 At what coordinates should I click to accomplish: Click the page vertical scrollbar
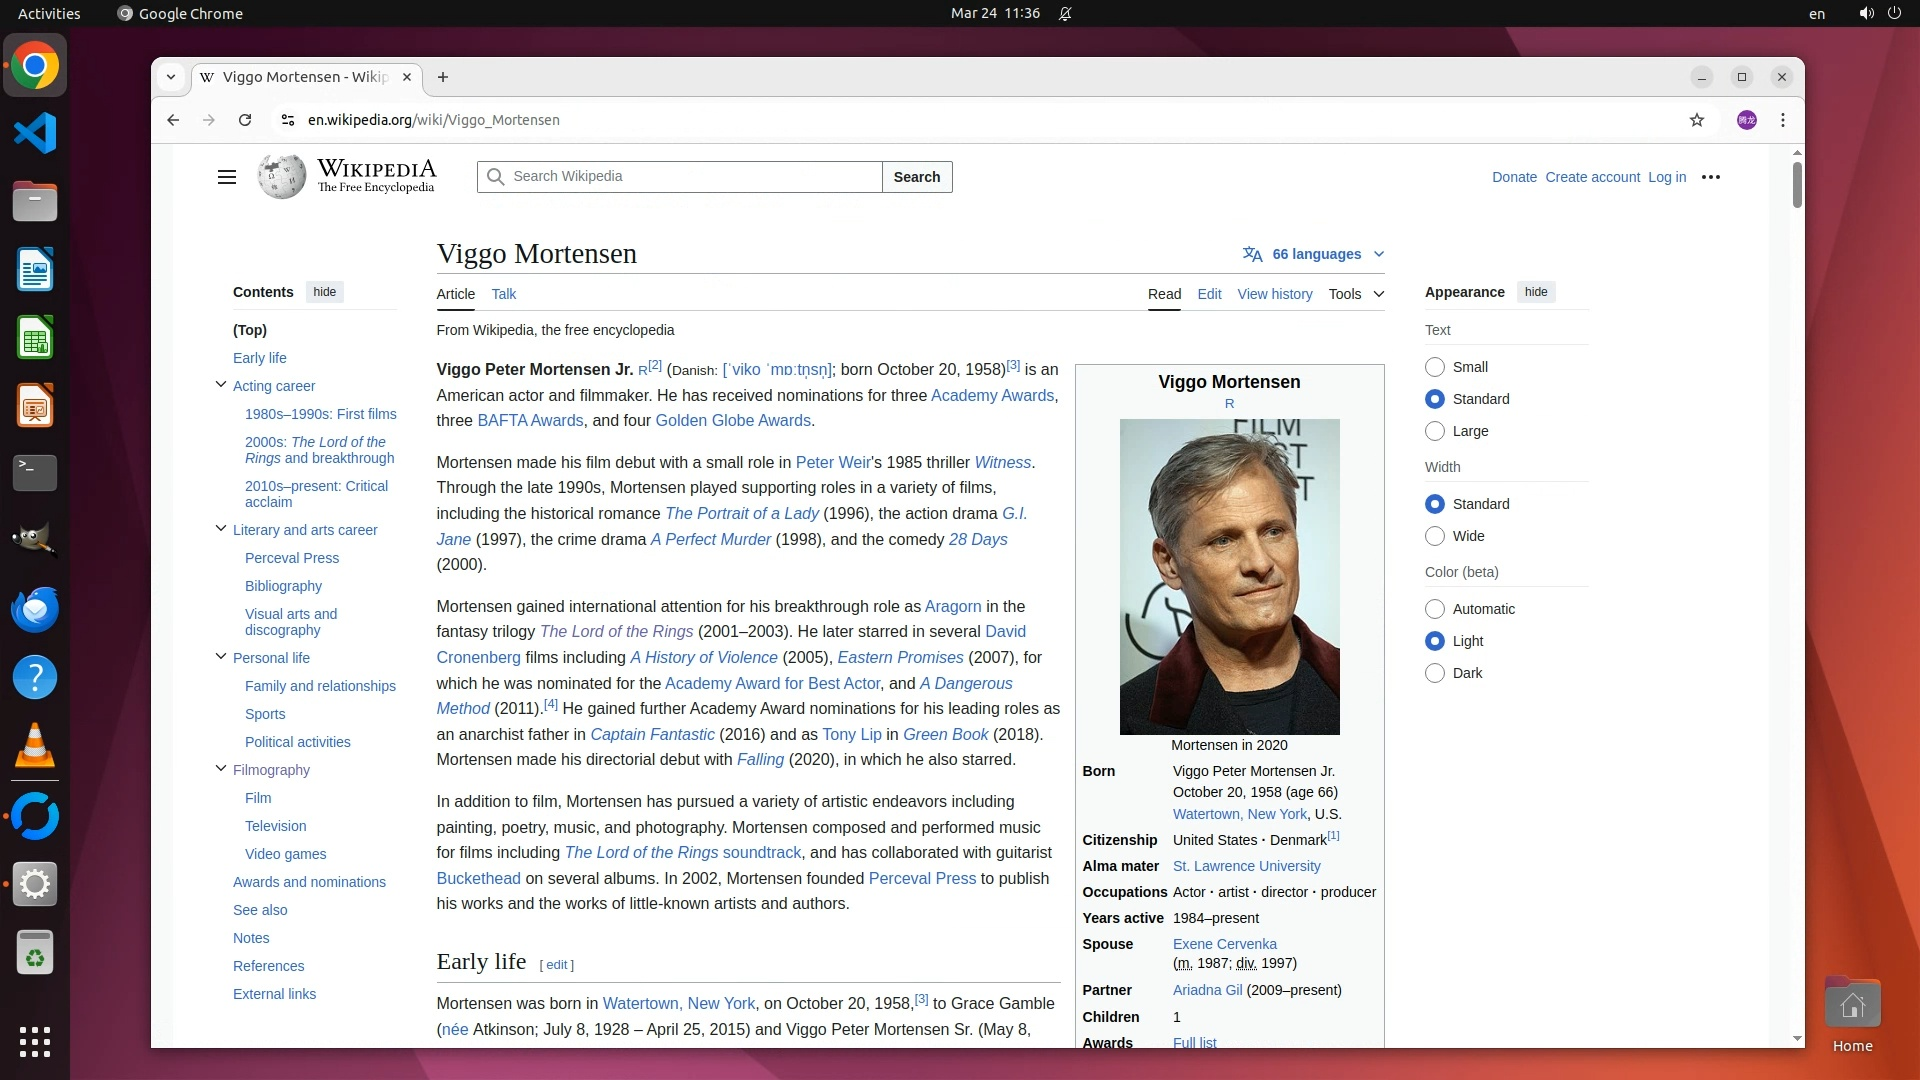pos(1797,185)
